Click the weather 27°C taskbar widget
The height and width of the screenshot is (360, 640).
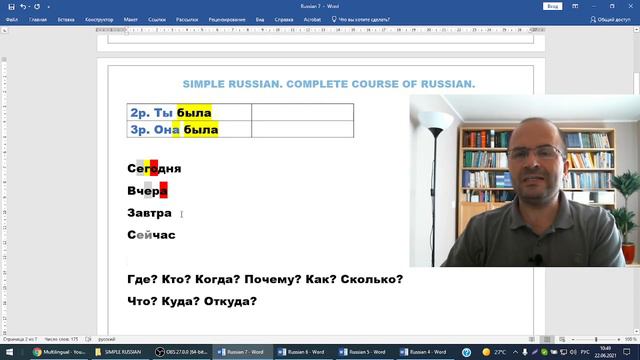[x=494, y=352]
